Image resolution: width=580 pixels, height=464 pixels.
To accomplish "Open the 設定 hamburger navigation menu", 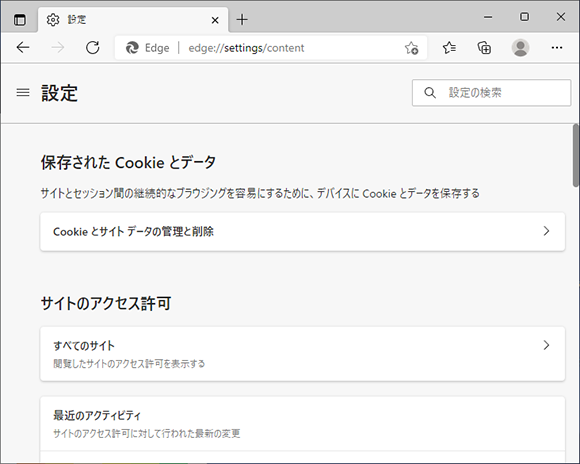I will (x=23, y=92).
